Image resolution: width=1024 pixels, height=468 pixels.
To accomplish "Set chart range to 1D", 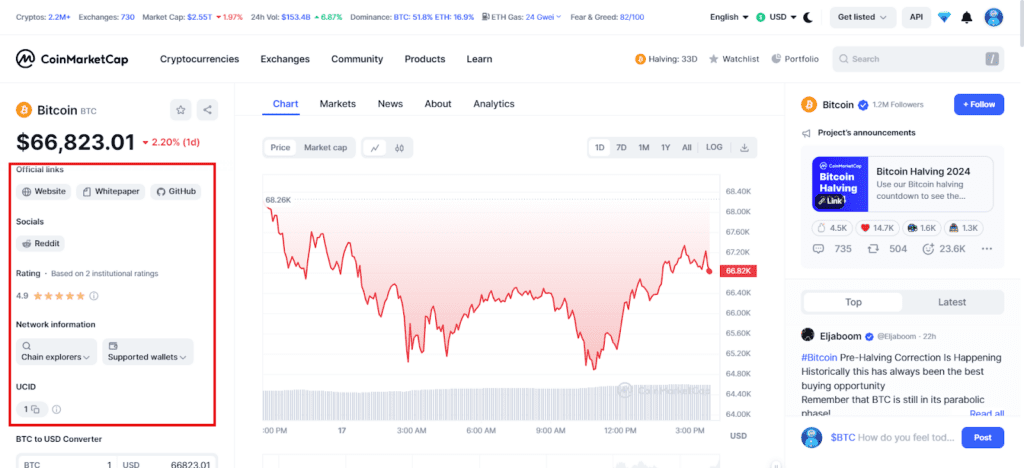I will tap(599, 148).
